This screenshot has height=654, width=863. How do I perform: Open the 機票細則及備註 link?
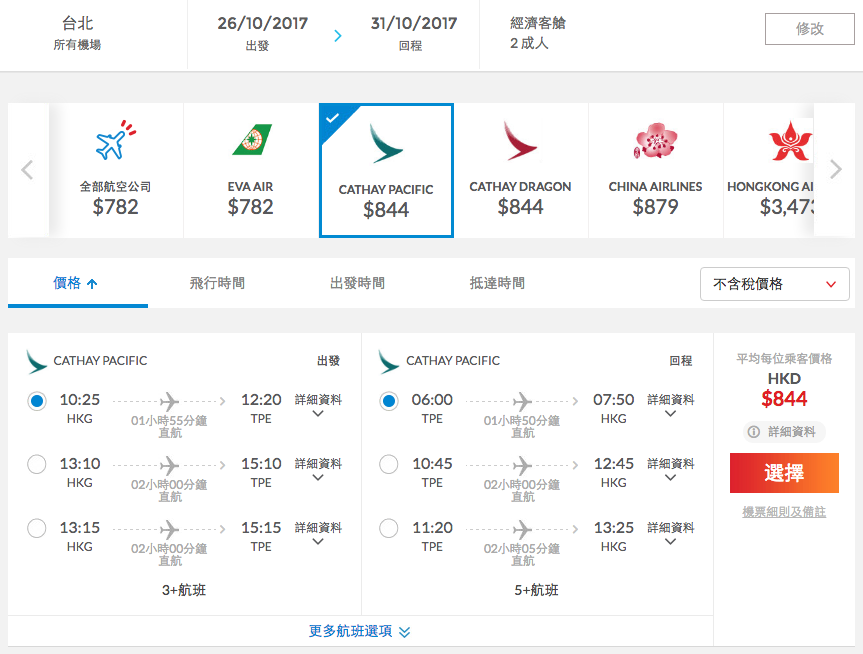pyautogui.click(x=784, y=512)
